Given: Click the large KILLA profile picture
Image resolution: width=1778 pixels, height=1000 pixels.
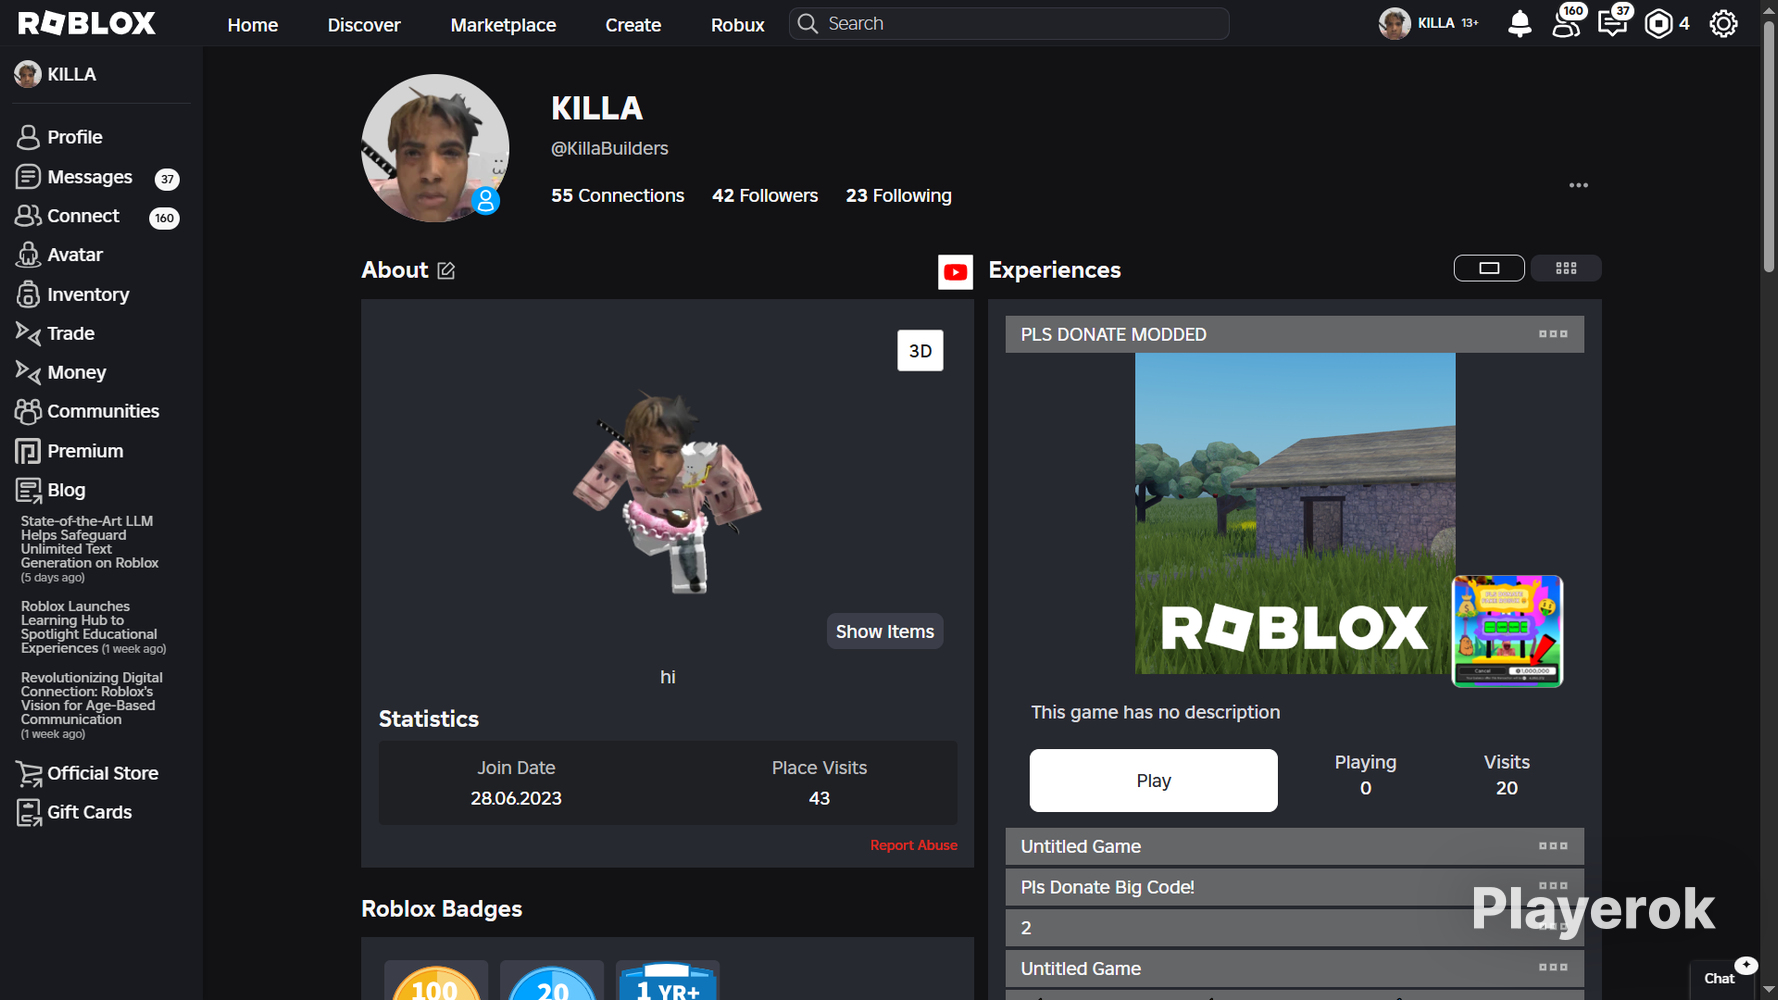Looking at the screenshot, I should (x=435, y=148).
